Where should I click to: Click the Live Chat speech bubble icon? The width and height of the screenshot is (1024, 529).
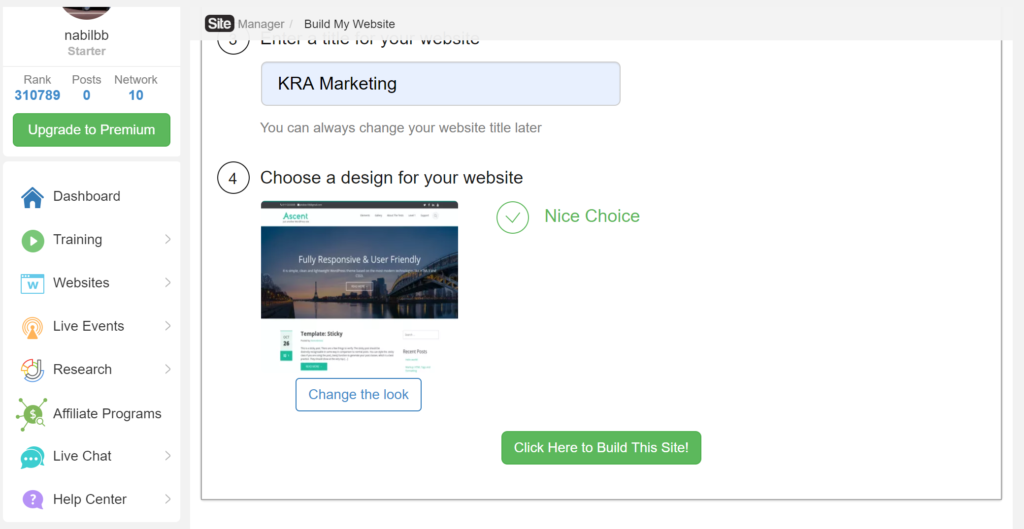[x=32, y=457]
